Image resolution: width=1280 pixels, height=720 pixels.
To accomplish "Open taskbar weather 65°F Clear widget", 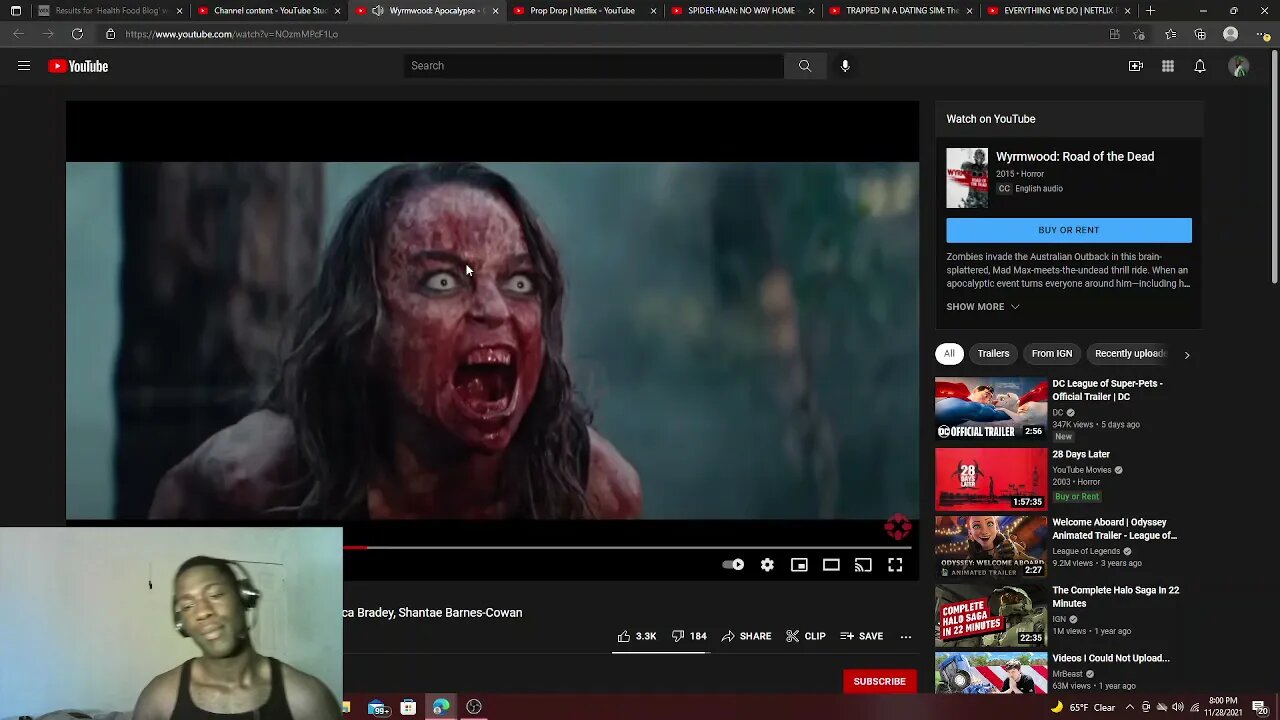I will tap(1085, 707).
